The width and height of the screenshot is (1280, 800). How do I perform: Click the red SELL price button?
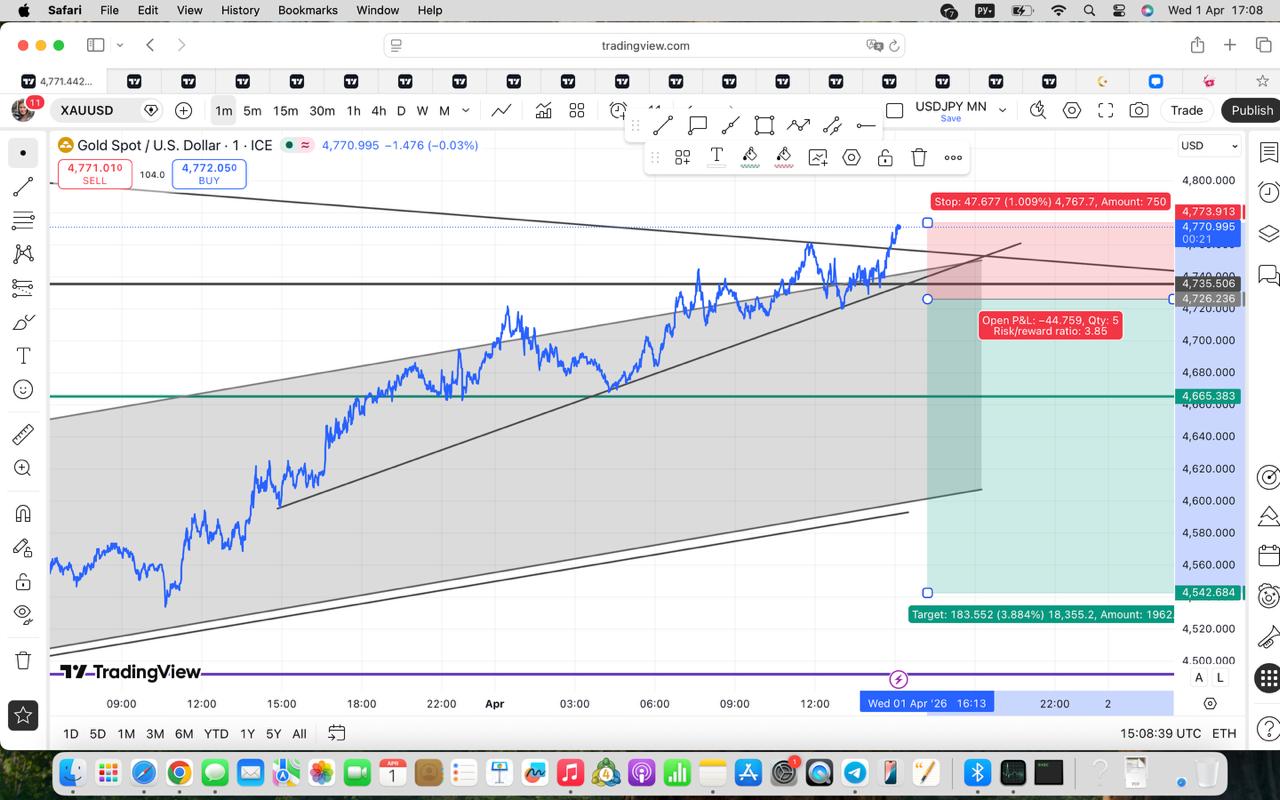(94, 174)
